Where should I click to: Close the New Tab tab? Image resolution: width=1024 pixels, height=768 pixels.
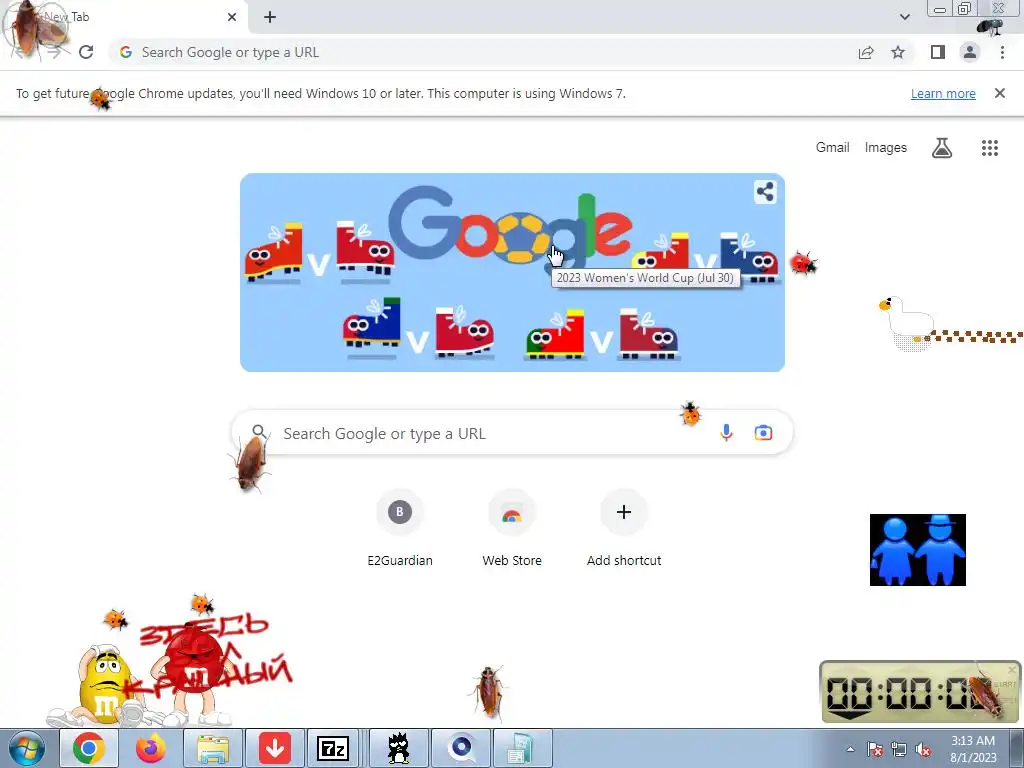[x=232, y=17]
